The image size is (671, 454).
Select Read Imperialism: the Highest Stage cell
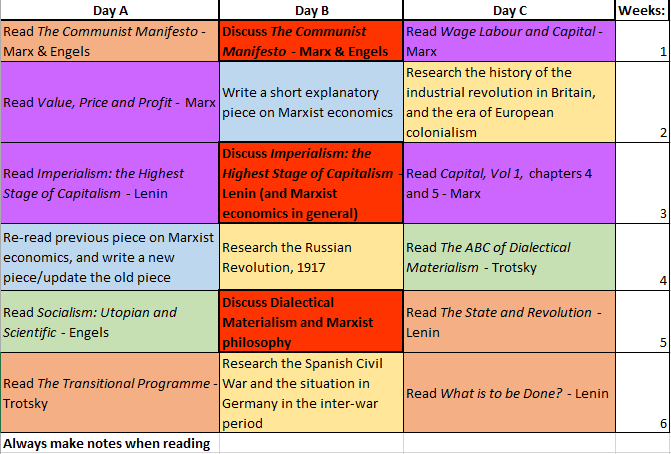(109, 183)
